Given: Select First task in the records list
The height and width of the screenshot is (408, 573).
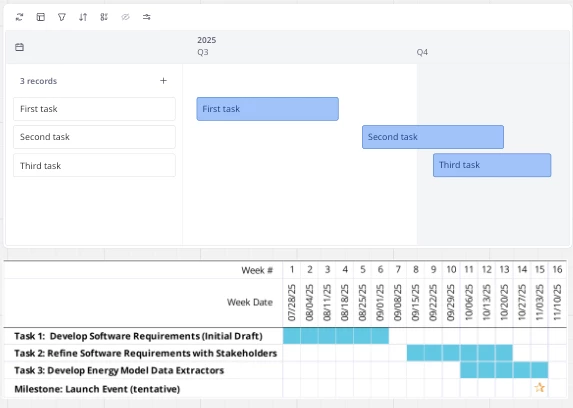Looking at the screenshot, I should click(x=94, y=109).
